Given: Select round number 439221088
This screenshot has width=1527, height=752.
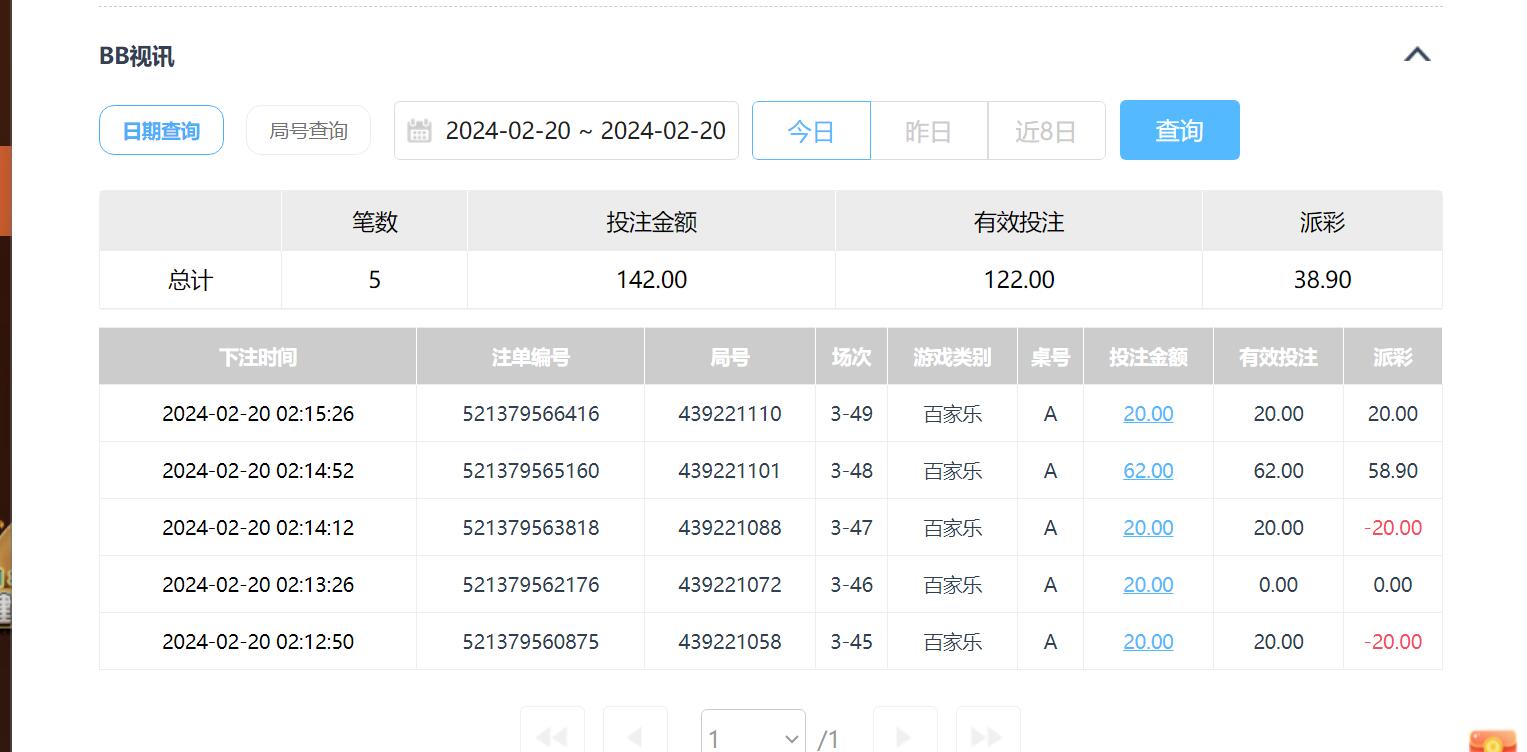Looking at the screenshot, I should pyautogui.click(x=730, y=527).
